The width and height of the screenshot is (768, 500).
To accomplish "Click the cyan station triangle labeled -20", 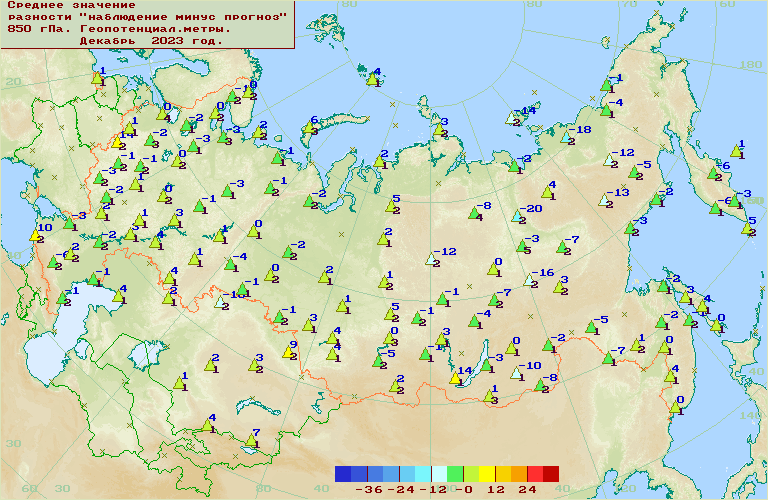I will point(517,215).
